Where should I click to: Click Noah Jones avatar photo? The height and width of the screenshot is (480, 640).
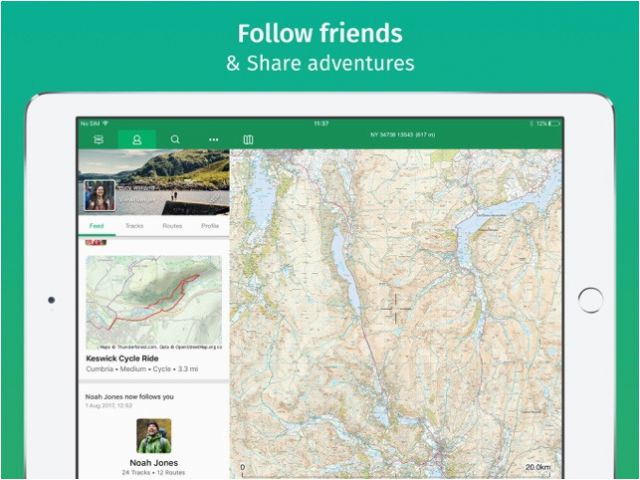pos(154,436)
